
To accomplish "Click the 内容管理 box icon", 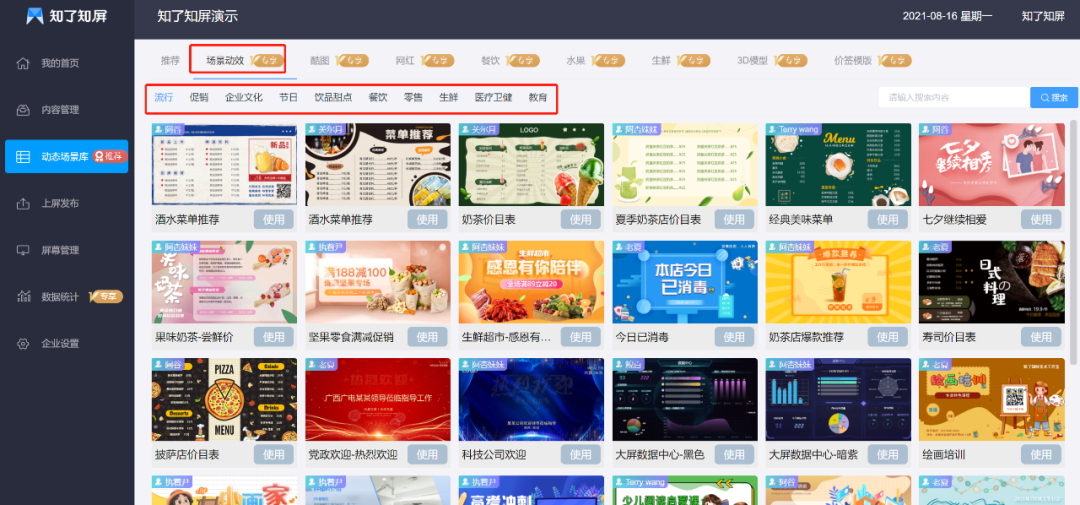I will (23, 110).
